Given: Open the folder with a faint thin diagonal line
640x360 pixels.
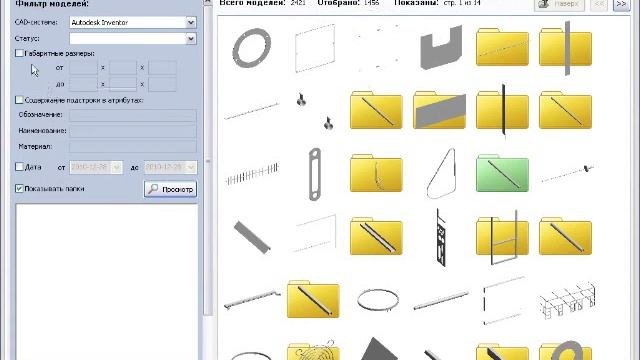Looking at the screenshot, I should tap(502, 47).
